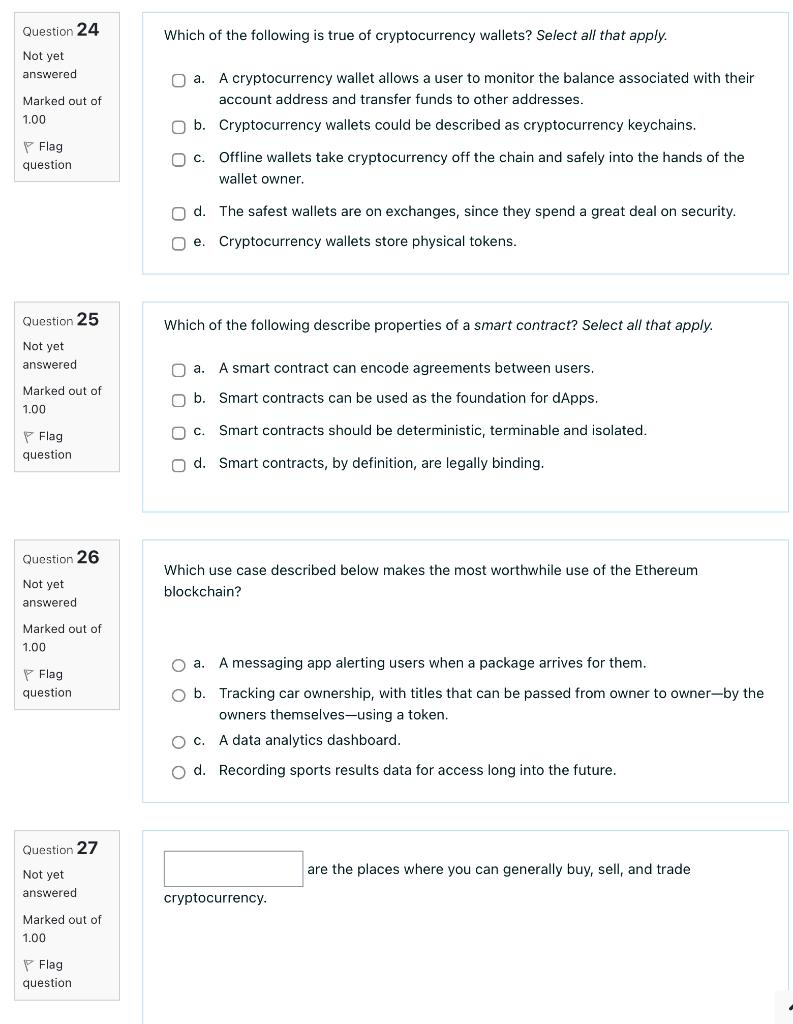Select option d about recording sports results
Image resolution: width=793 pixels, height=1024 pixels.
pyautogui.click(x=178, y=771)
